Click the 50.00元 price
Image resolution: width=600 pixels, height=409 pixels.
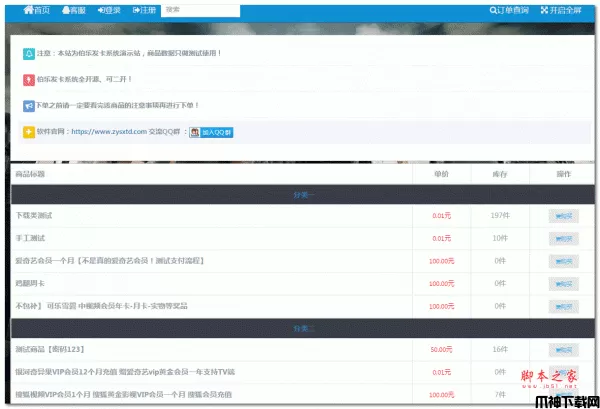click(441, 349)
